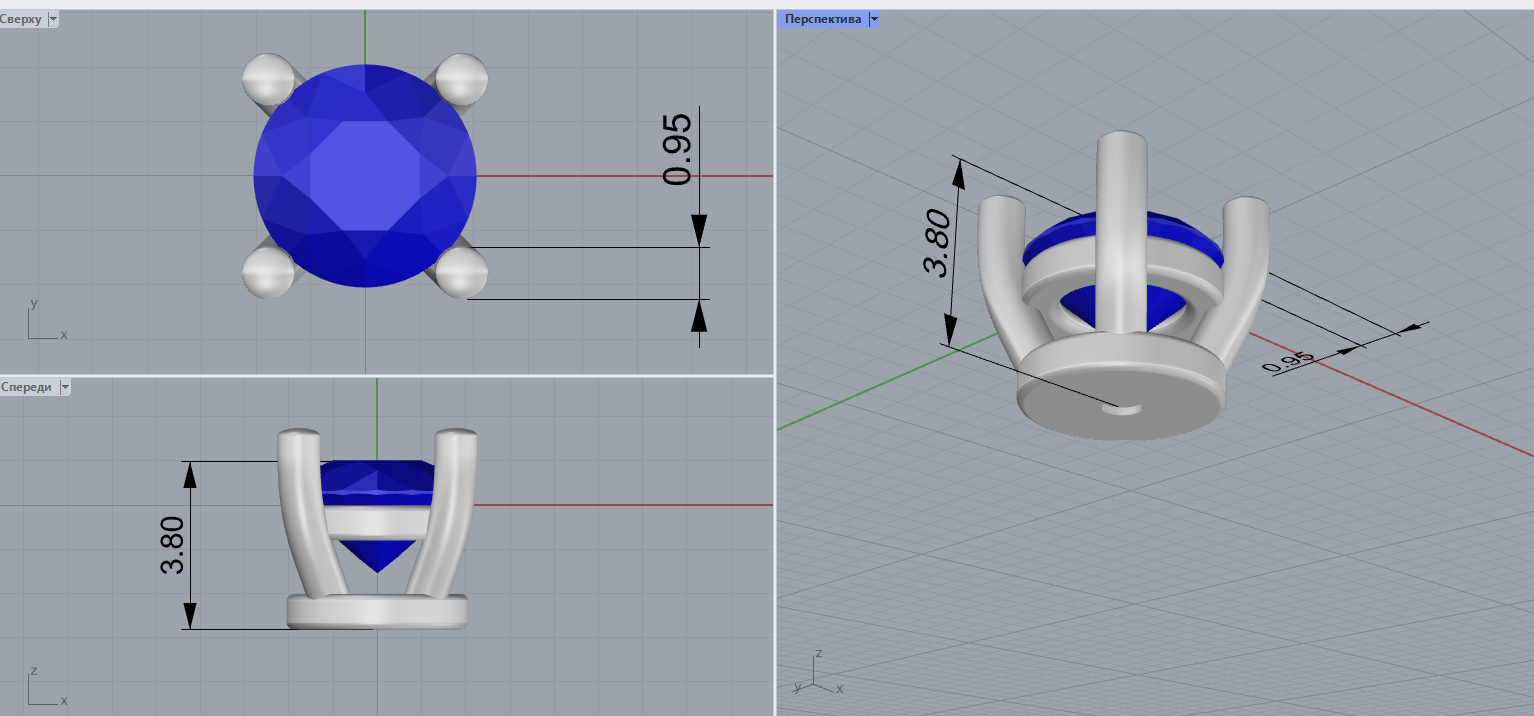This screenshot has width=1534, height=716.
Task: Select the 3.80 dimension in perspective view
Action: click(x=935, y=243)
